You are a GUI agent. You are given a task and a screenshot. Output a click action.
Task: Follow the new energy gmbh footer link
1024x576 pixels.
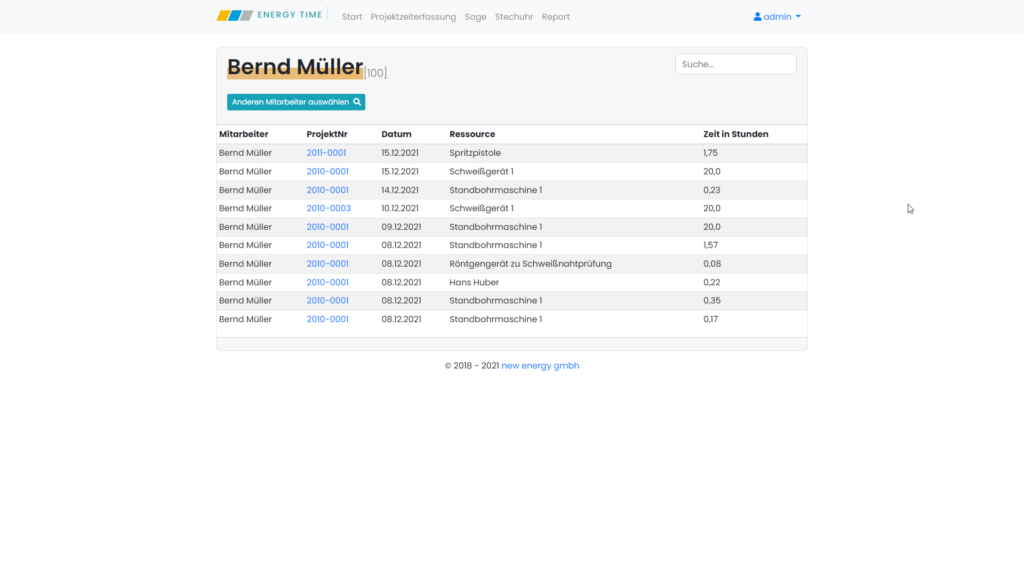540,366
